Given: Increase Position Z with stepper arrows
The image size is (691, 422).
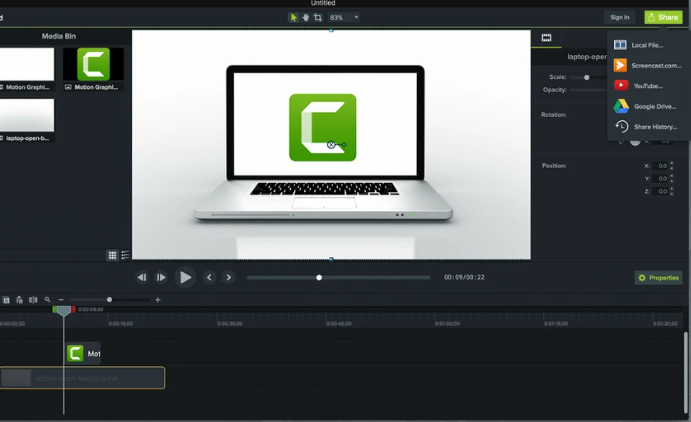Looking at the screenshot, I should 672,189.
